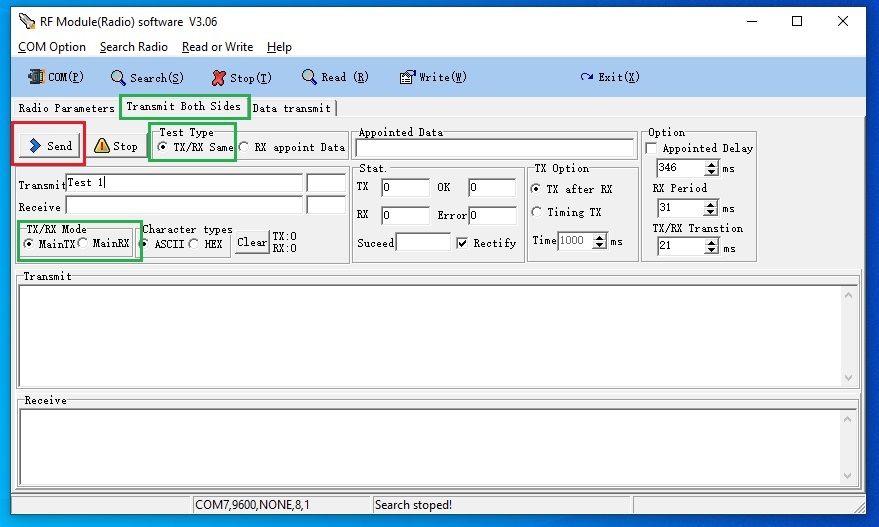Increase the TX/RX Transtion value
The height and width of the screenshot is (527, 879).
coord(711,242)
